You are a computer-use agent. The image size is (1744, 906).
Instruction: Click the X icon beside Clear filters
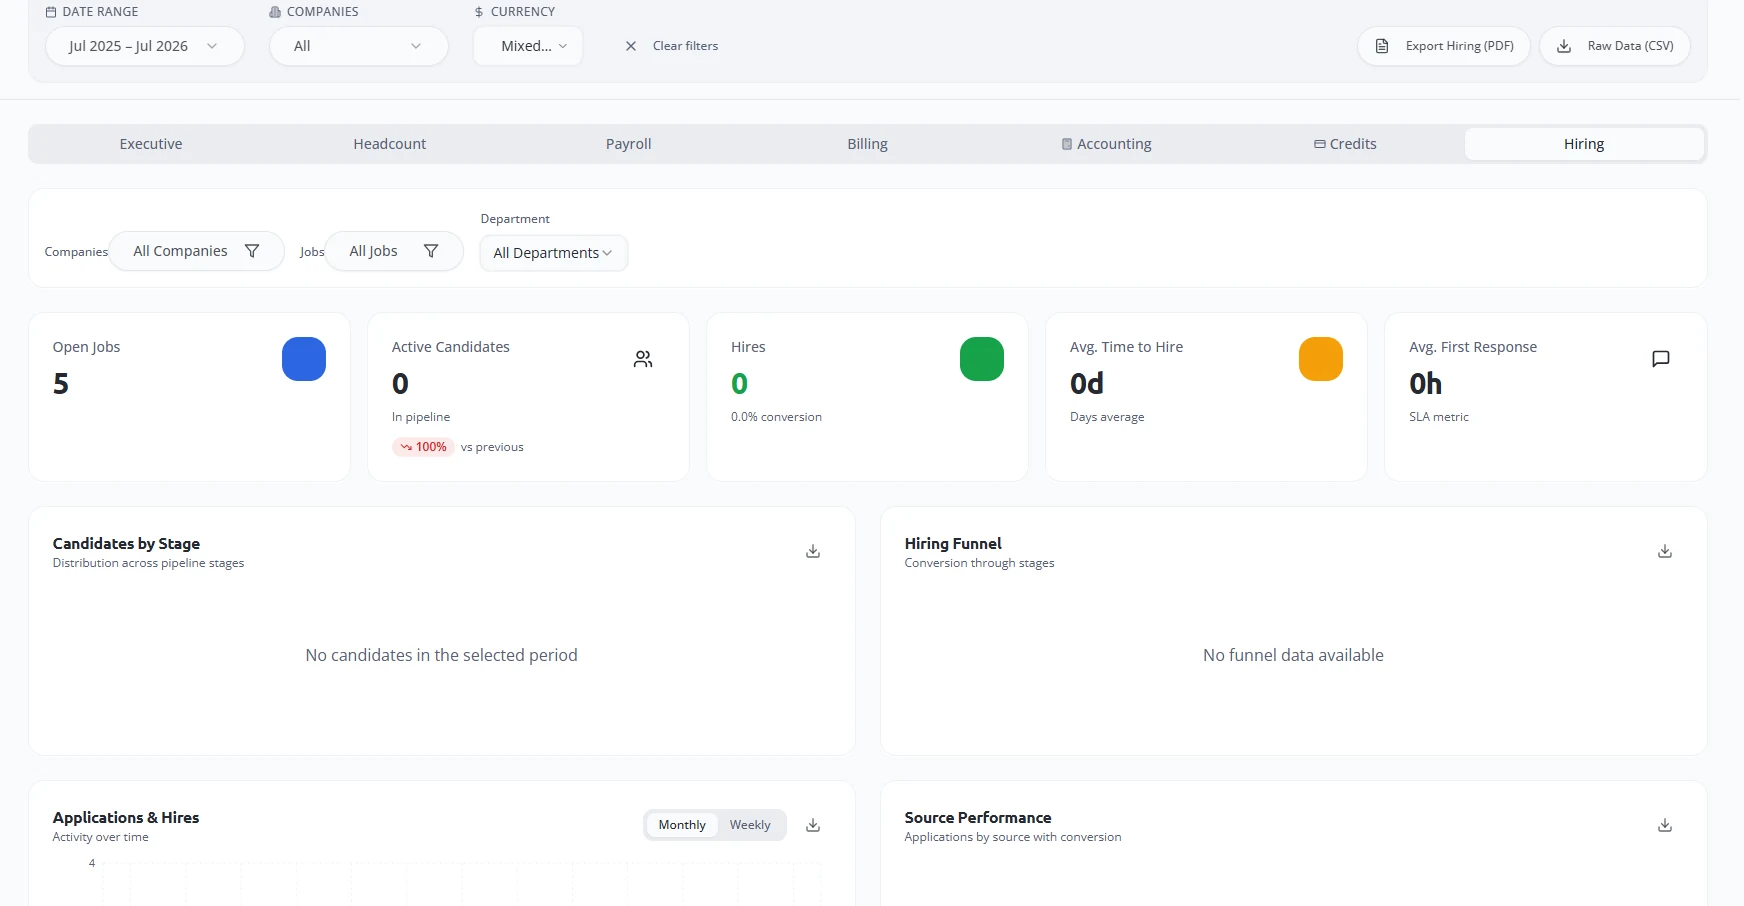(631, 46)
